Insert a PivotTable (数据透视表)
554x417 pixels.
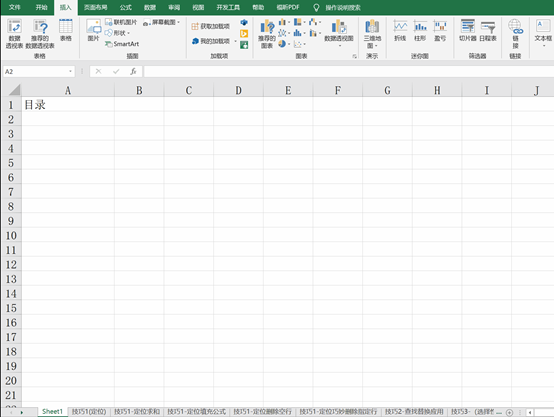[14, 34]
